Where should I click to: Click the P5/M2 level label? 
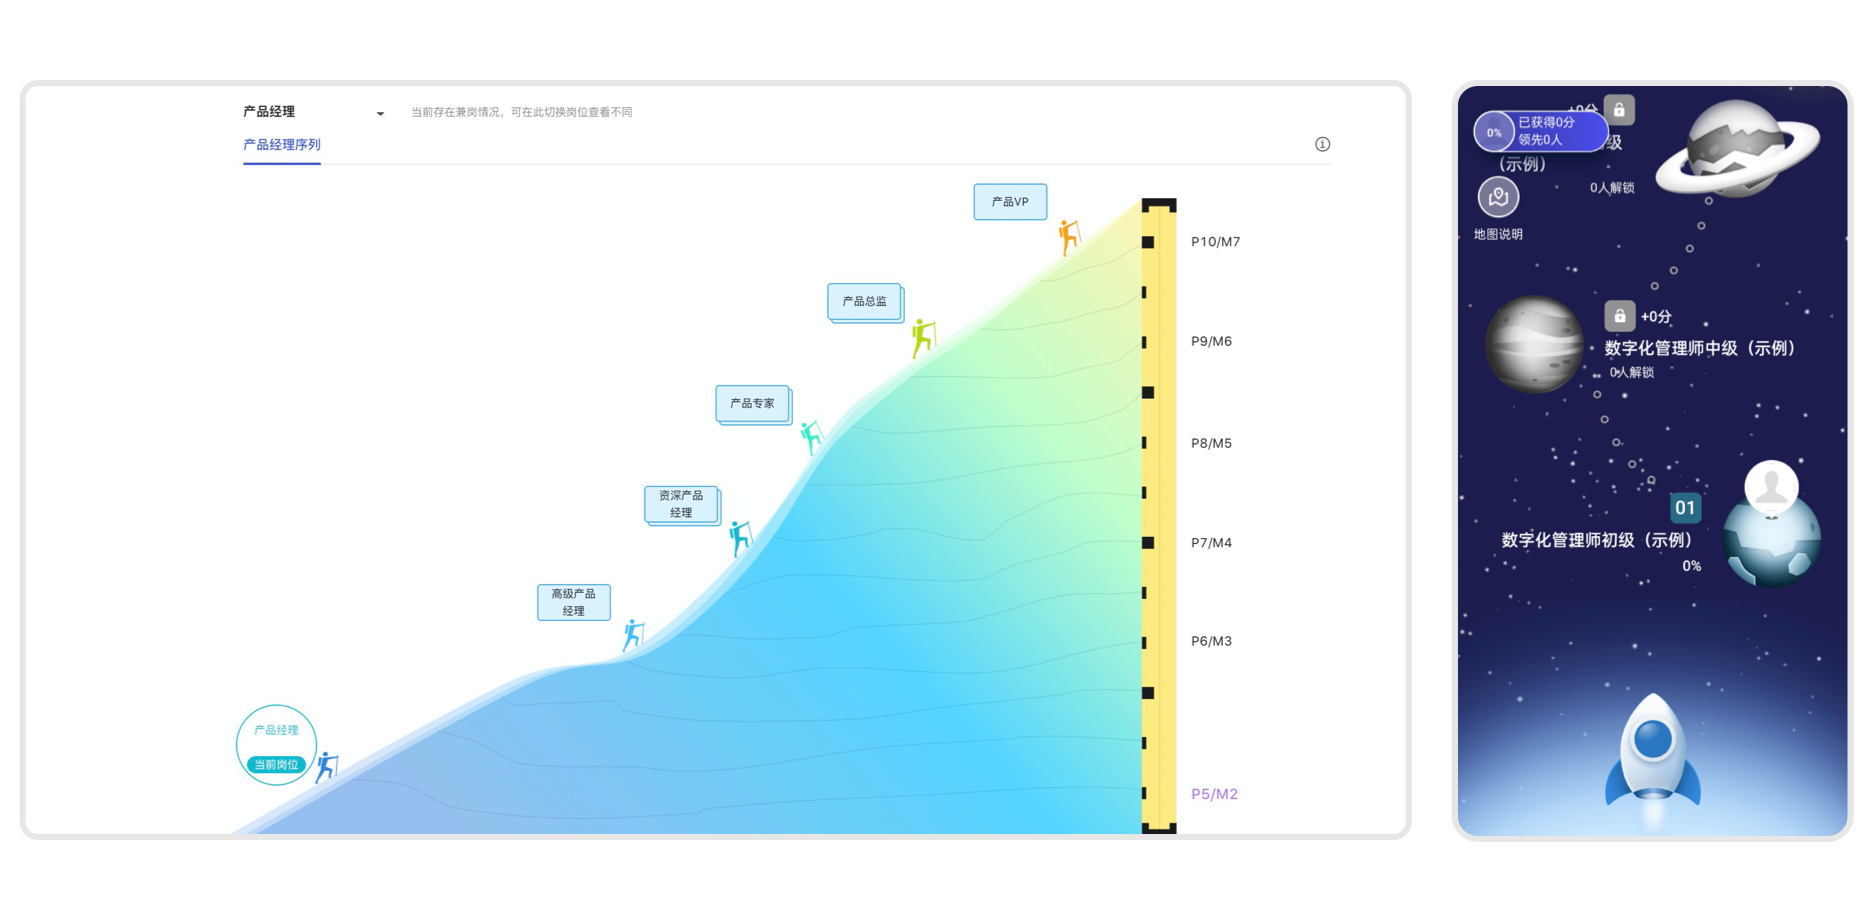pos(1214,794)
